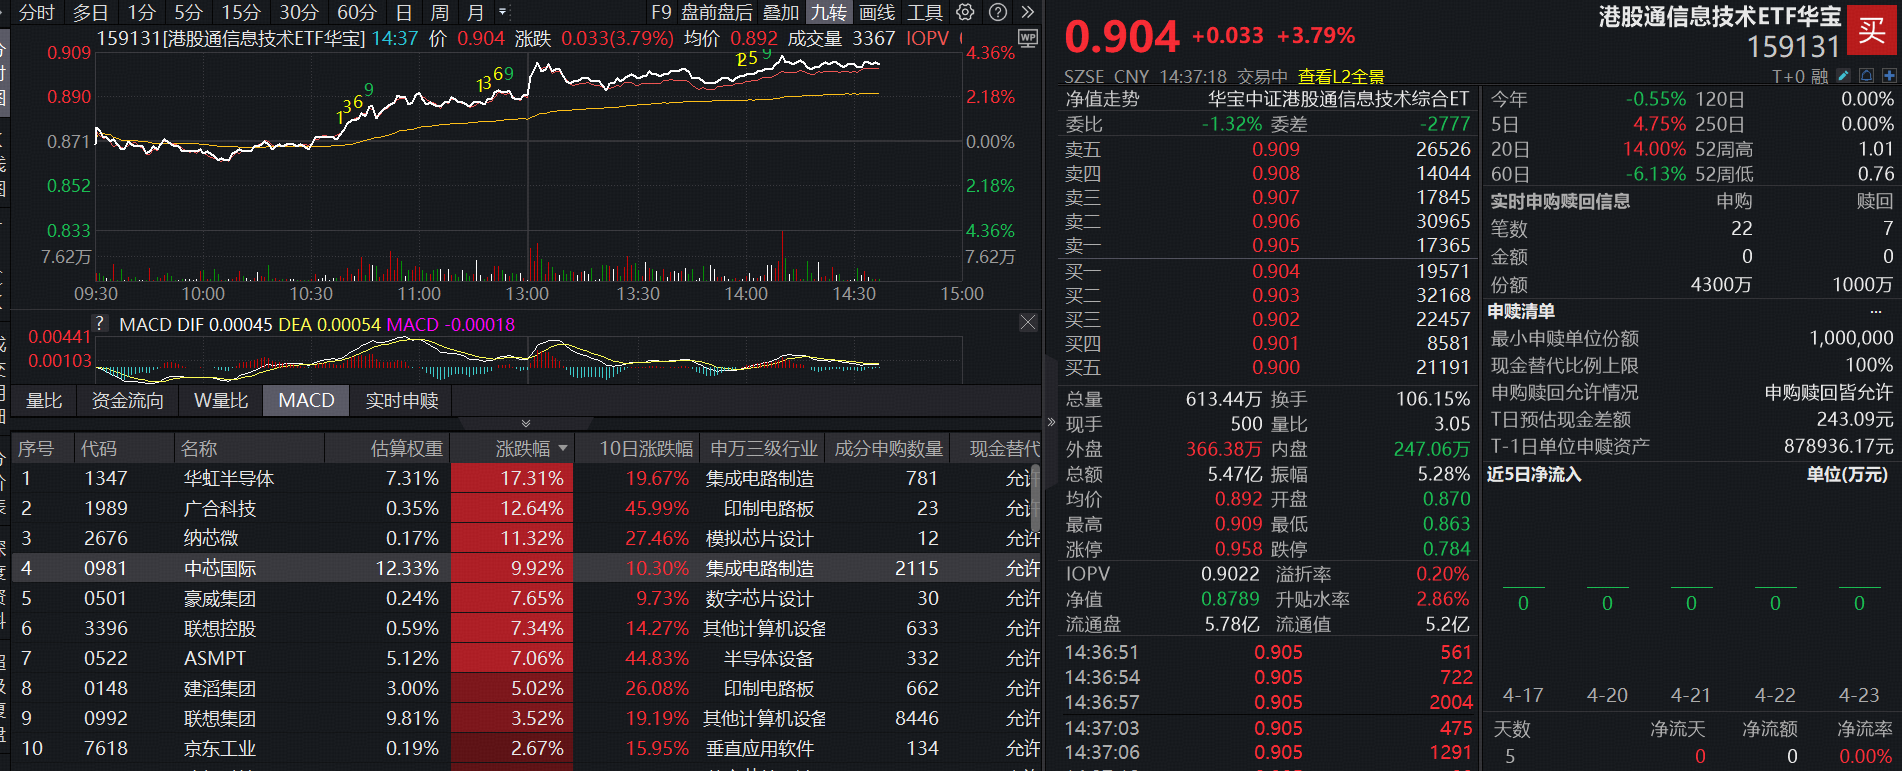This screenshot has width=1902, height=771.
Task: Sort by 代码 column header
Action: (x=99, y=449)
